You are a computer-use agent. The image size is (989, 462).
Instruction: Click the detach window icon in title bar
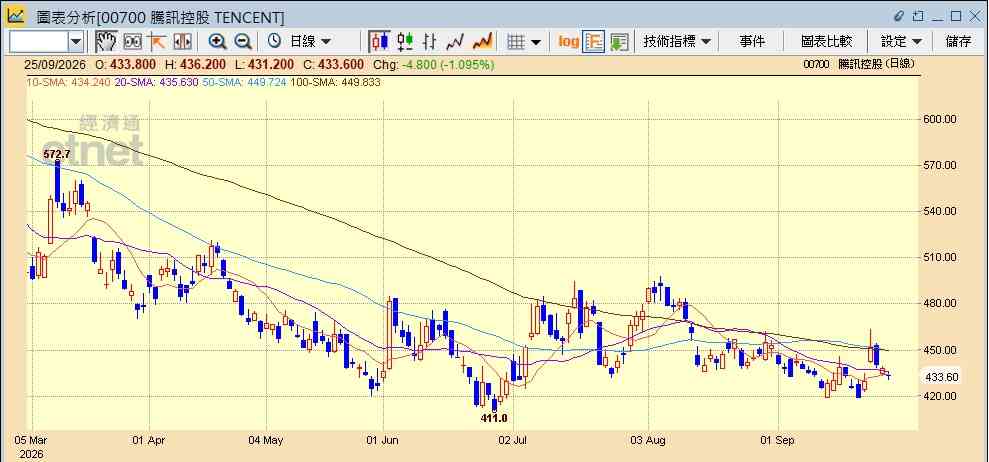(x=918, y=16)
